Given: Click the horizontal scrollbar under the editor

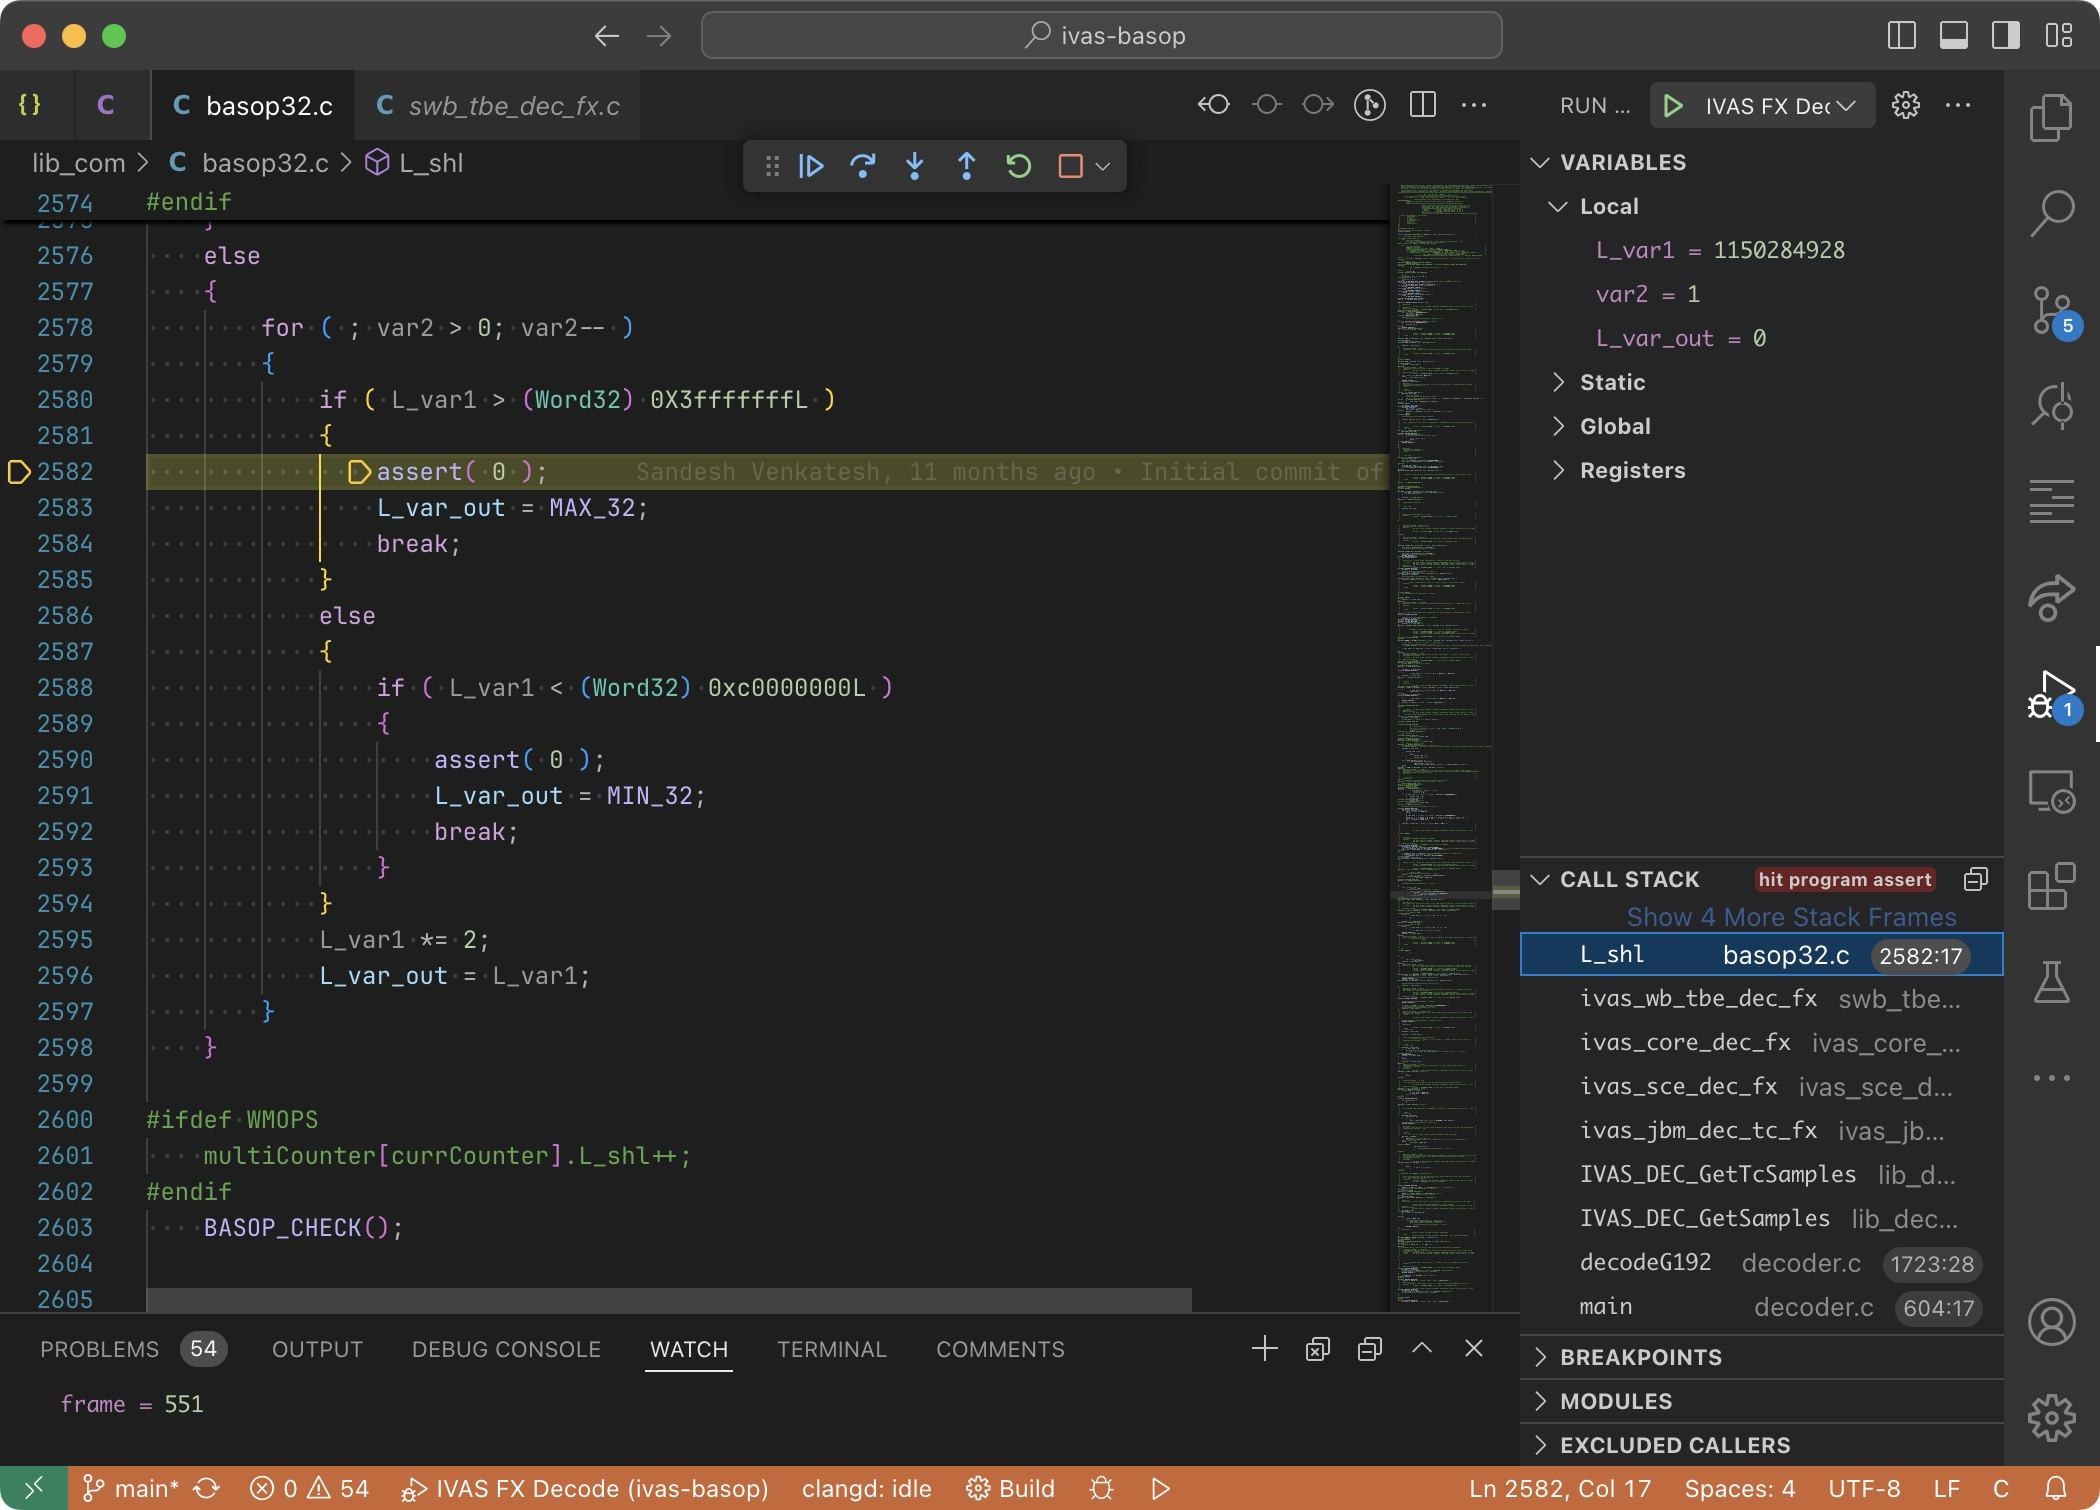Looking at the screenshot, I should 668,1300.
